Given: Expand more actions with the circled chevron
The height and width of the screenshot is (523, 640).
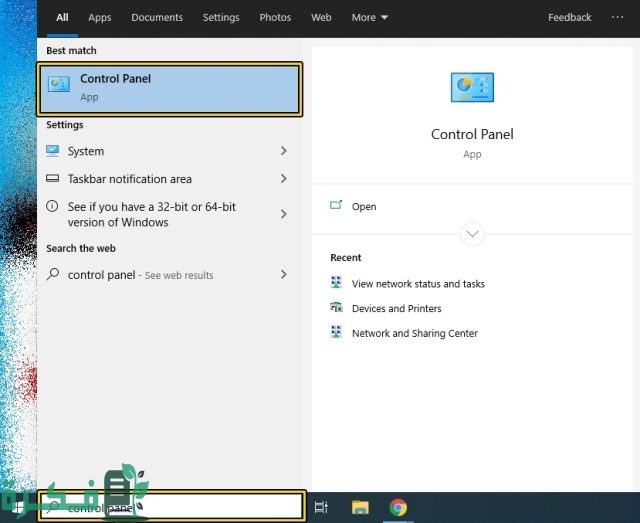Looking at the screenshot, I should click(x=472, y=234).
